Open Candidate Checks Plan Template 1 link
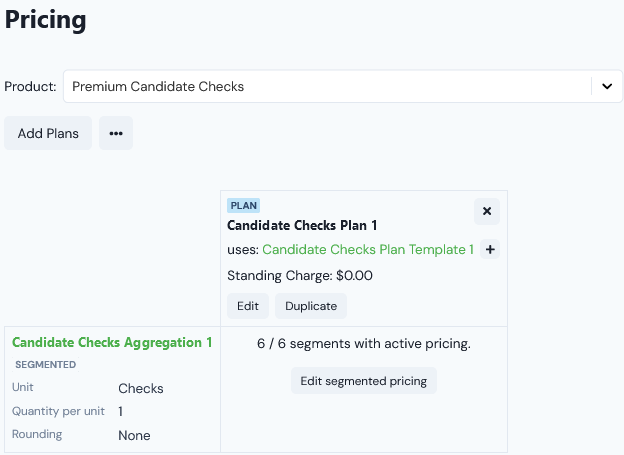This screenshot has height=455, width=624. click(x=367, y=250)
